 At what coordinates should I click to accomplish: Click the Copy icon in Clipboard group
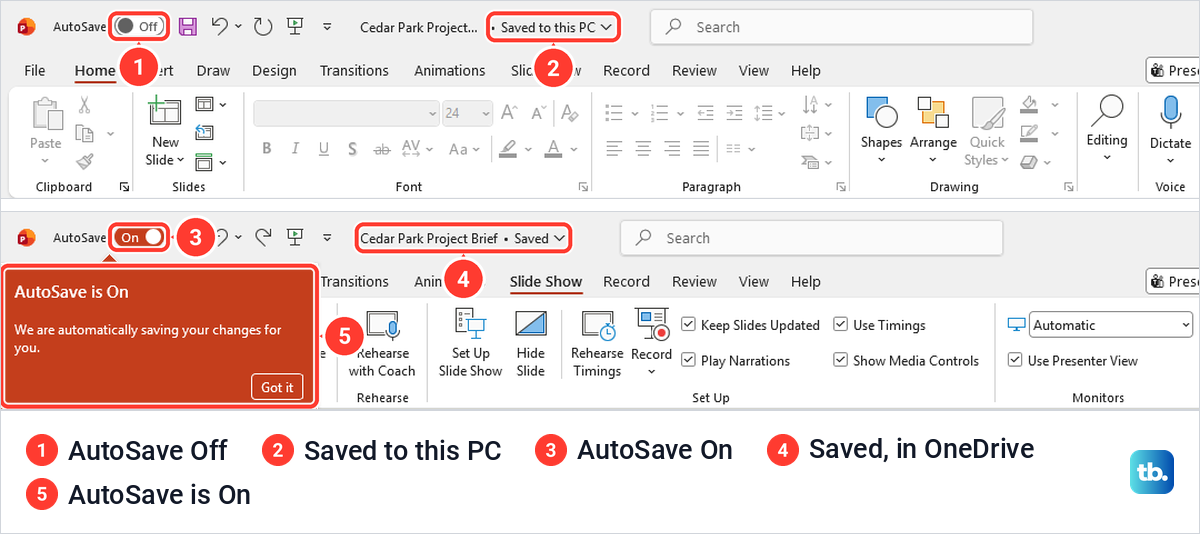point(85,133)
